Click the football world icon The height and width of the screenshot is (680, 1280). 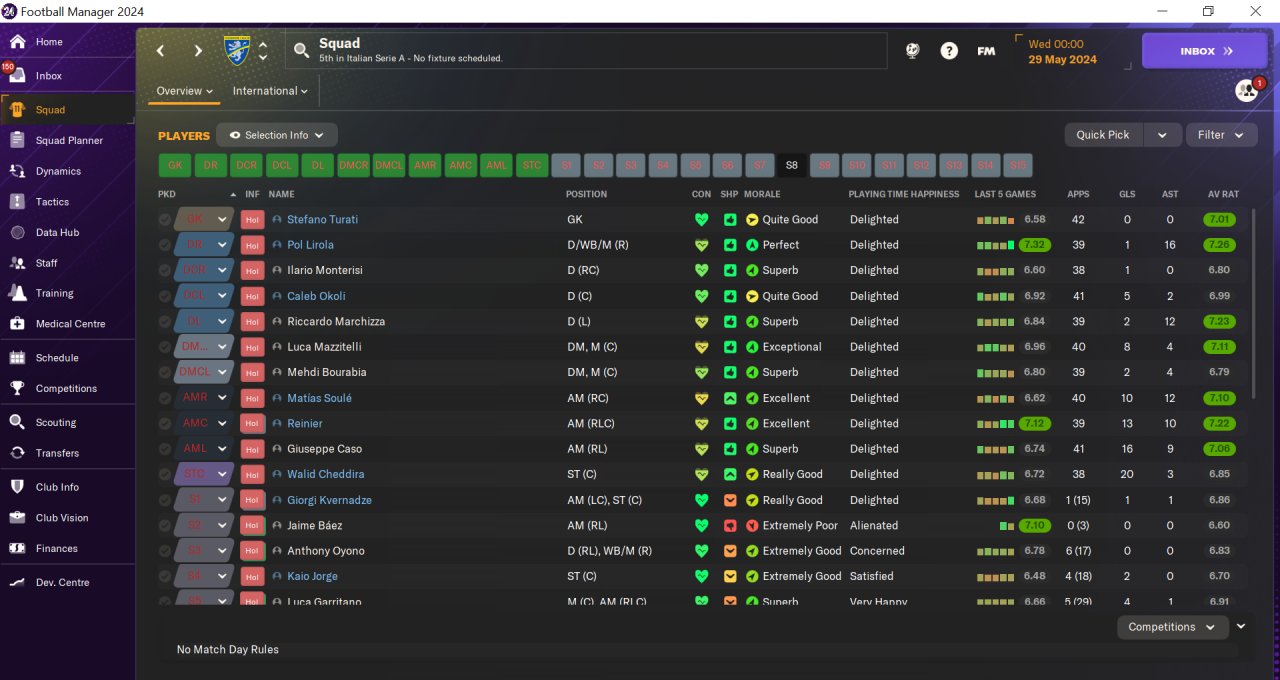(912, 51)
